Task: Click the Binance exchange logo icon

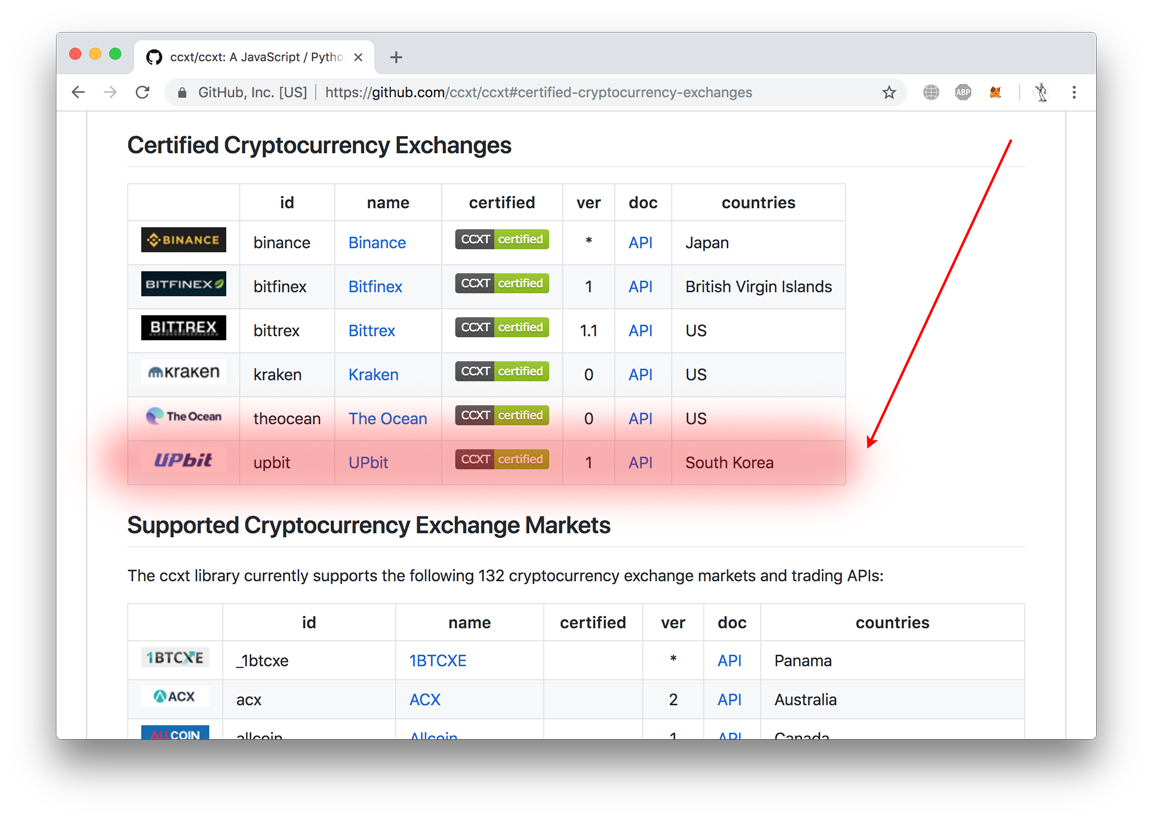Action: point(183,240)
